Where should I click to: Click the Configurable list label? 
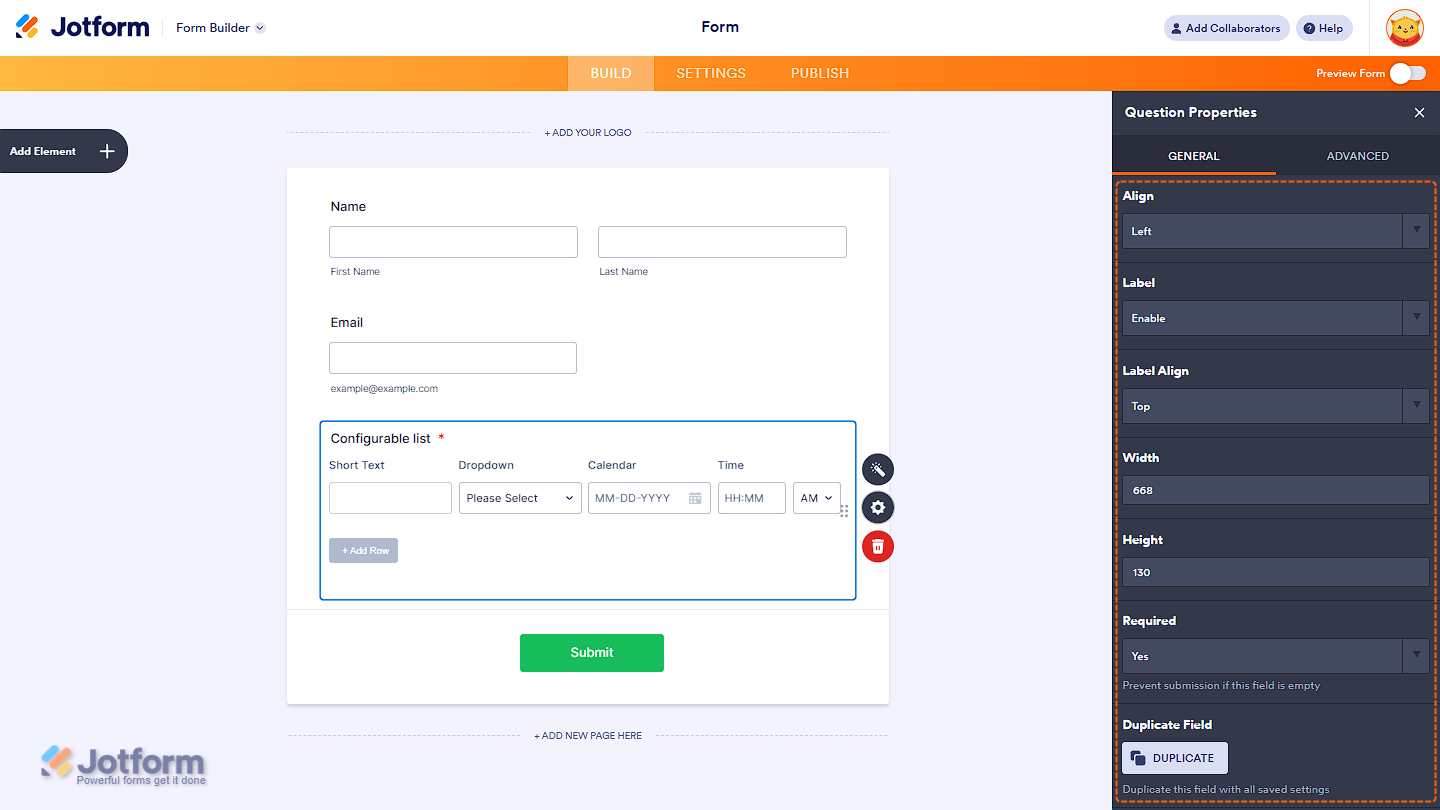(381, 439)
